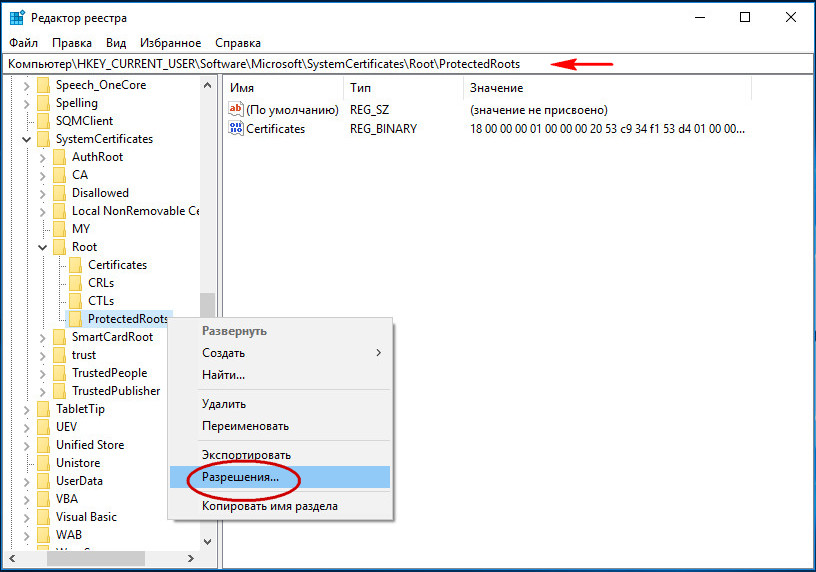Image resolution: width=816 pixels, height=572 pixels.
Task: Click the CA folder icon
Action: click(60, 175)
